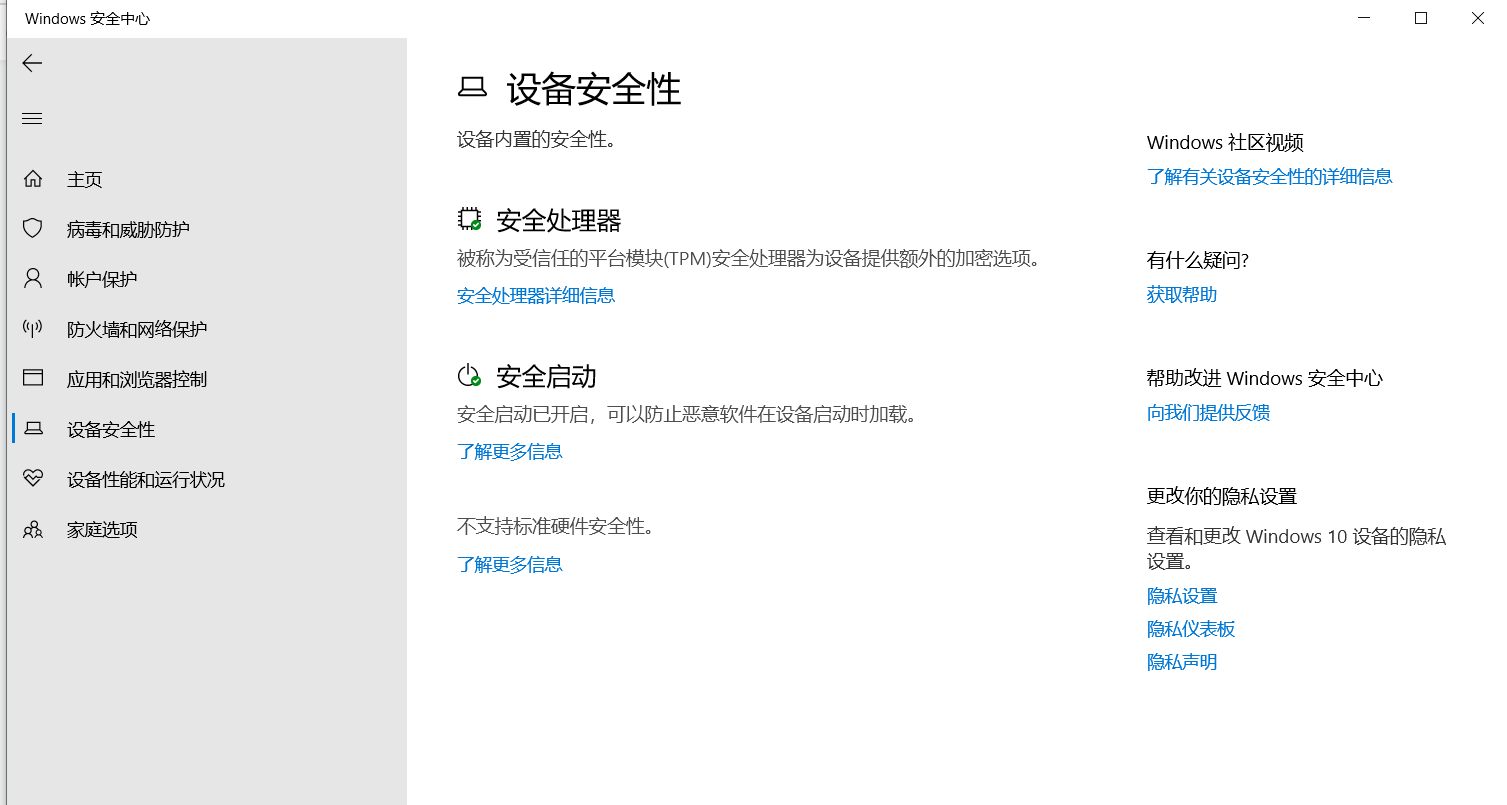Screen dimensions: 1507x805
Task: Open 了解有关设备安全性的详细信息 video link
Action: click(1270, 176)
